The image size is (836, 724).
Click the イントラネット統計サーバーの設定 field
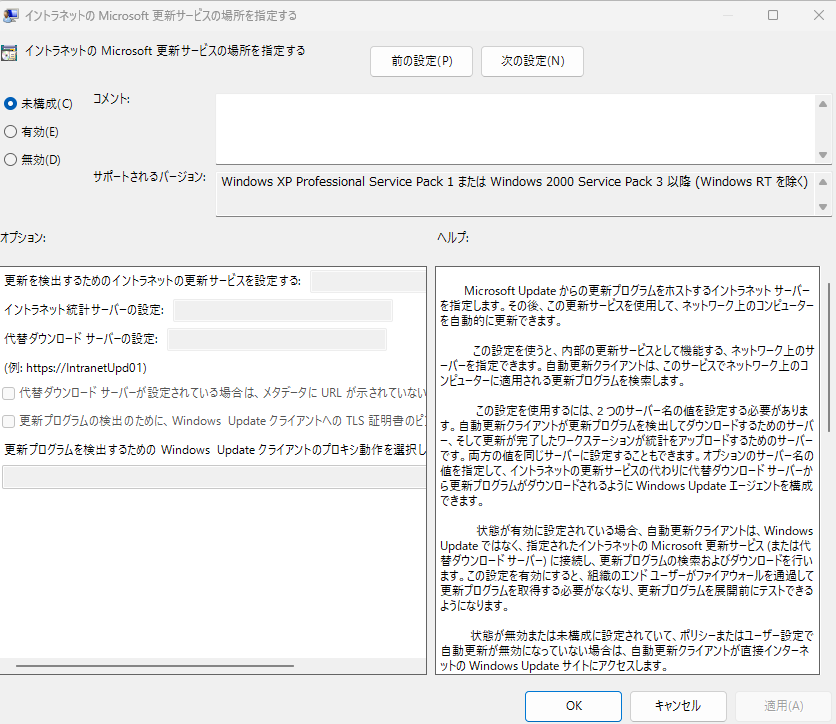(x=283, y=310)
